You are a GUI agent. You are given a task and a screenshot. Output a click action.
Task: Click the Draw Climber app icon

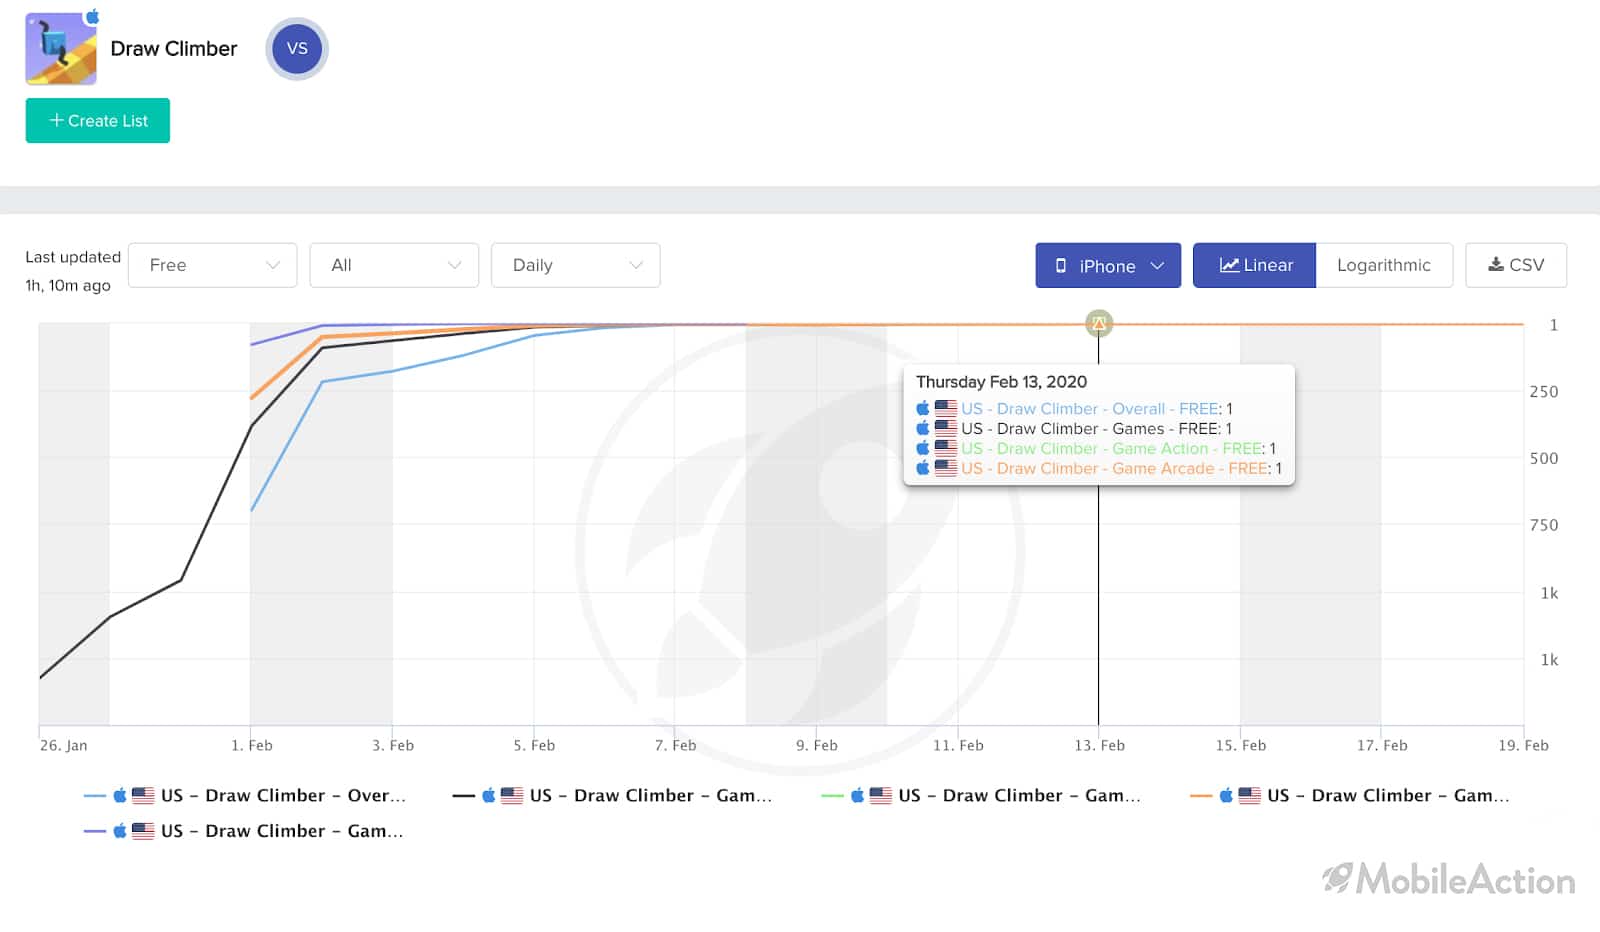click(61, 49)
